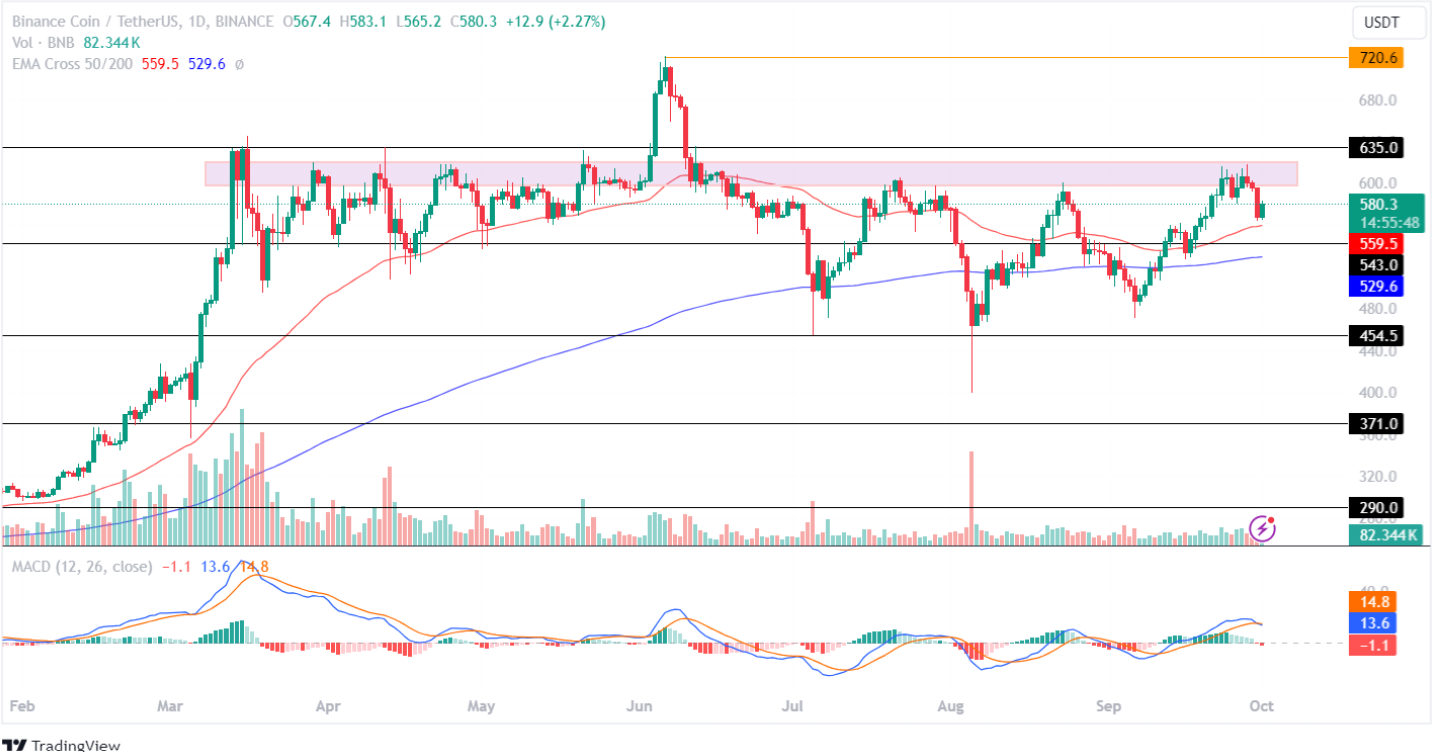Click the 480.0 price scale label
Image resolution: width=1433 pixels, height=752 pixels.
coord(1376,309)
